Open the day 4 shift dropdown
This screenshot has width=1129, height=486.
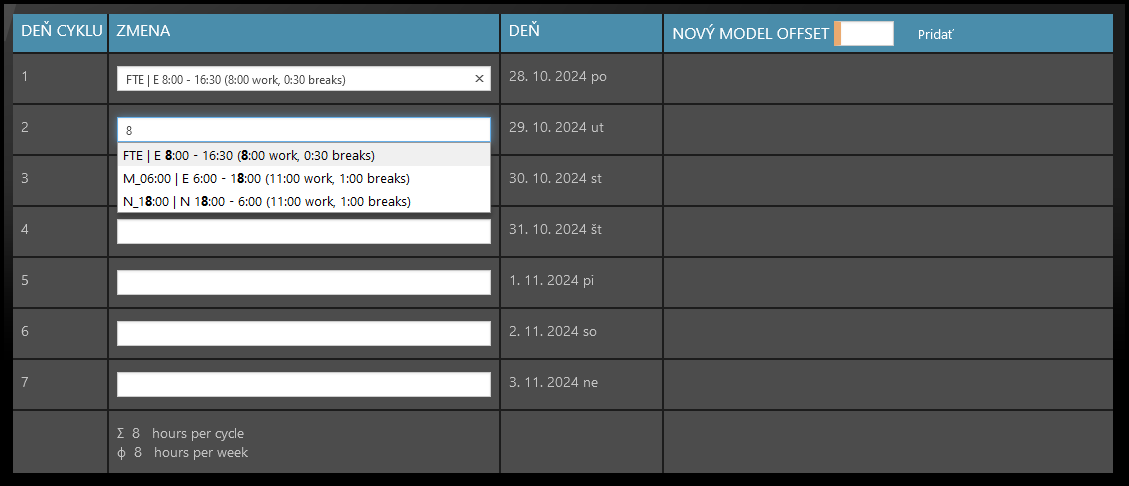(303, 231)
